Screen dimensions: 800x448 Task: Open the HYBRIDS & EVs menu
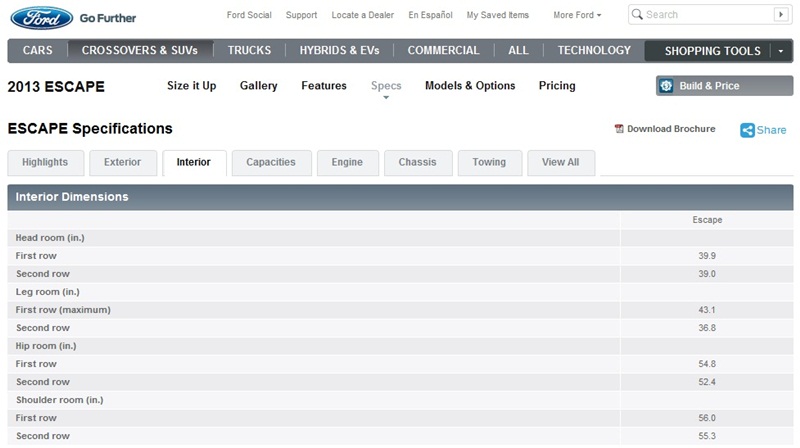(x=339, y=51)
